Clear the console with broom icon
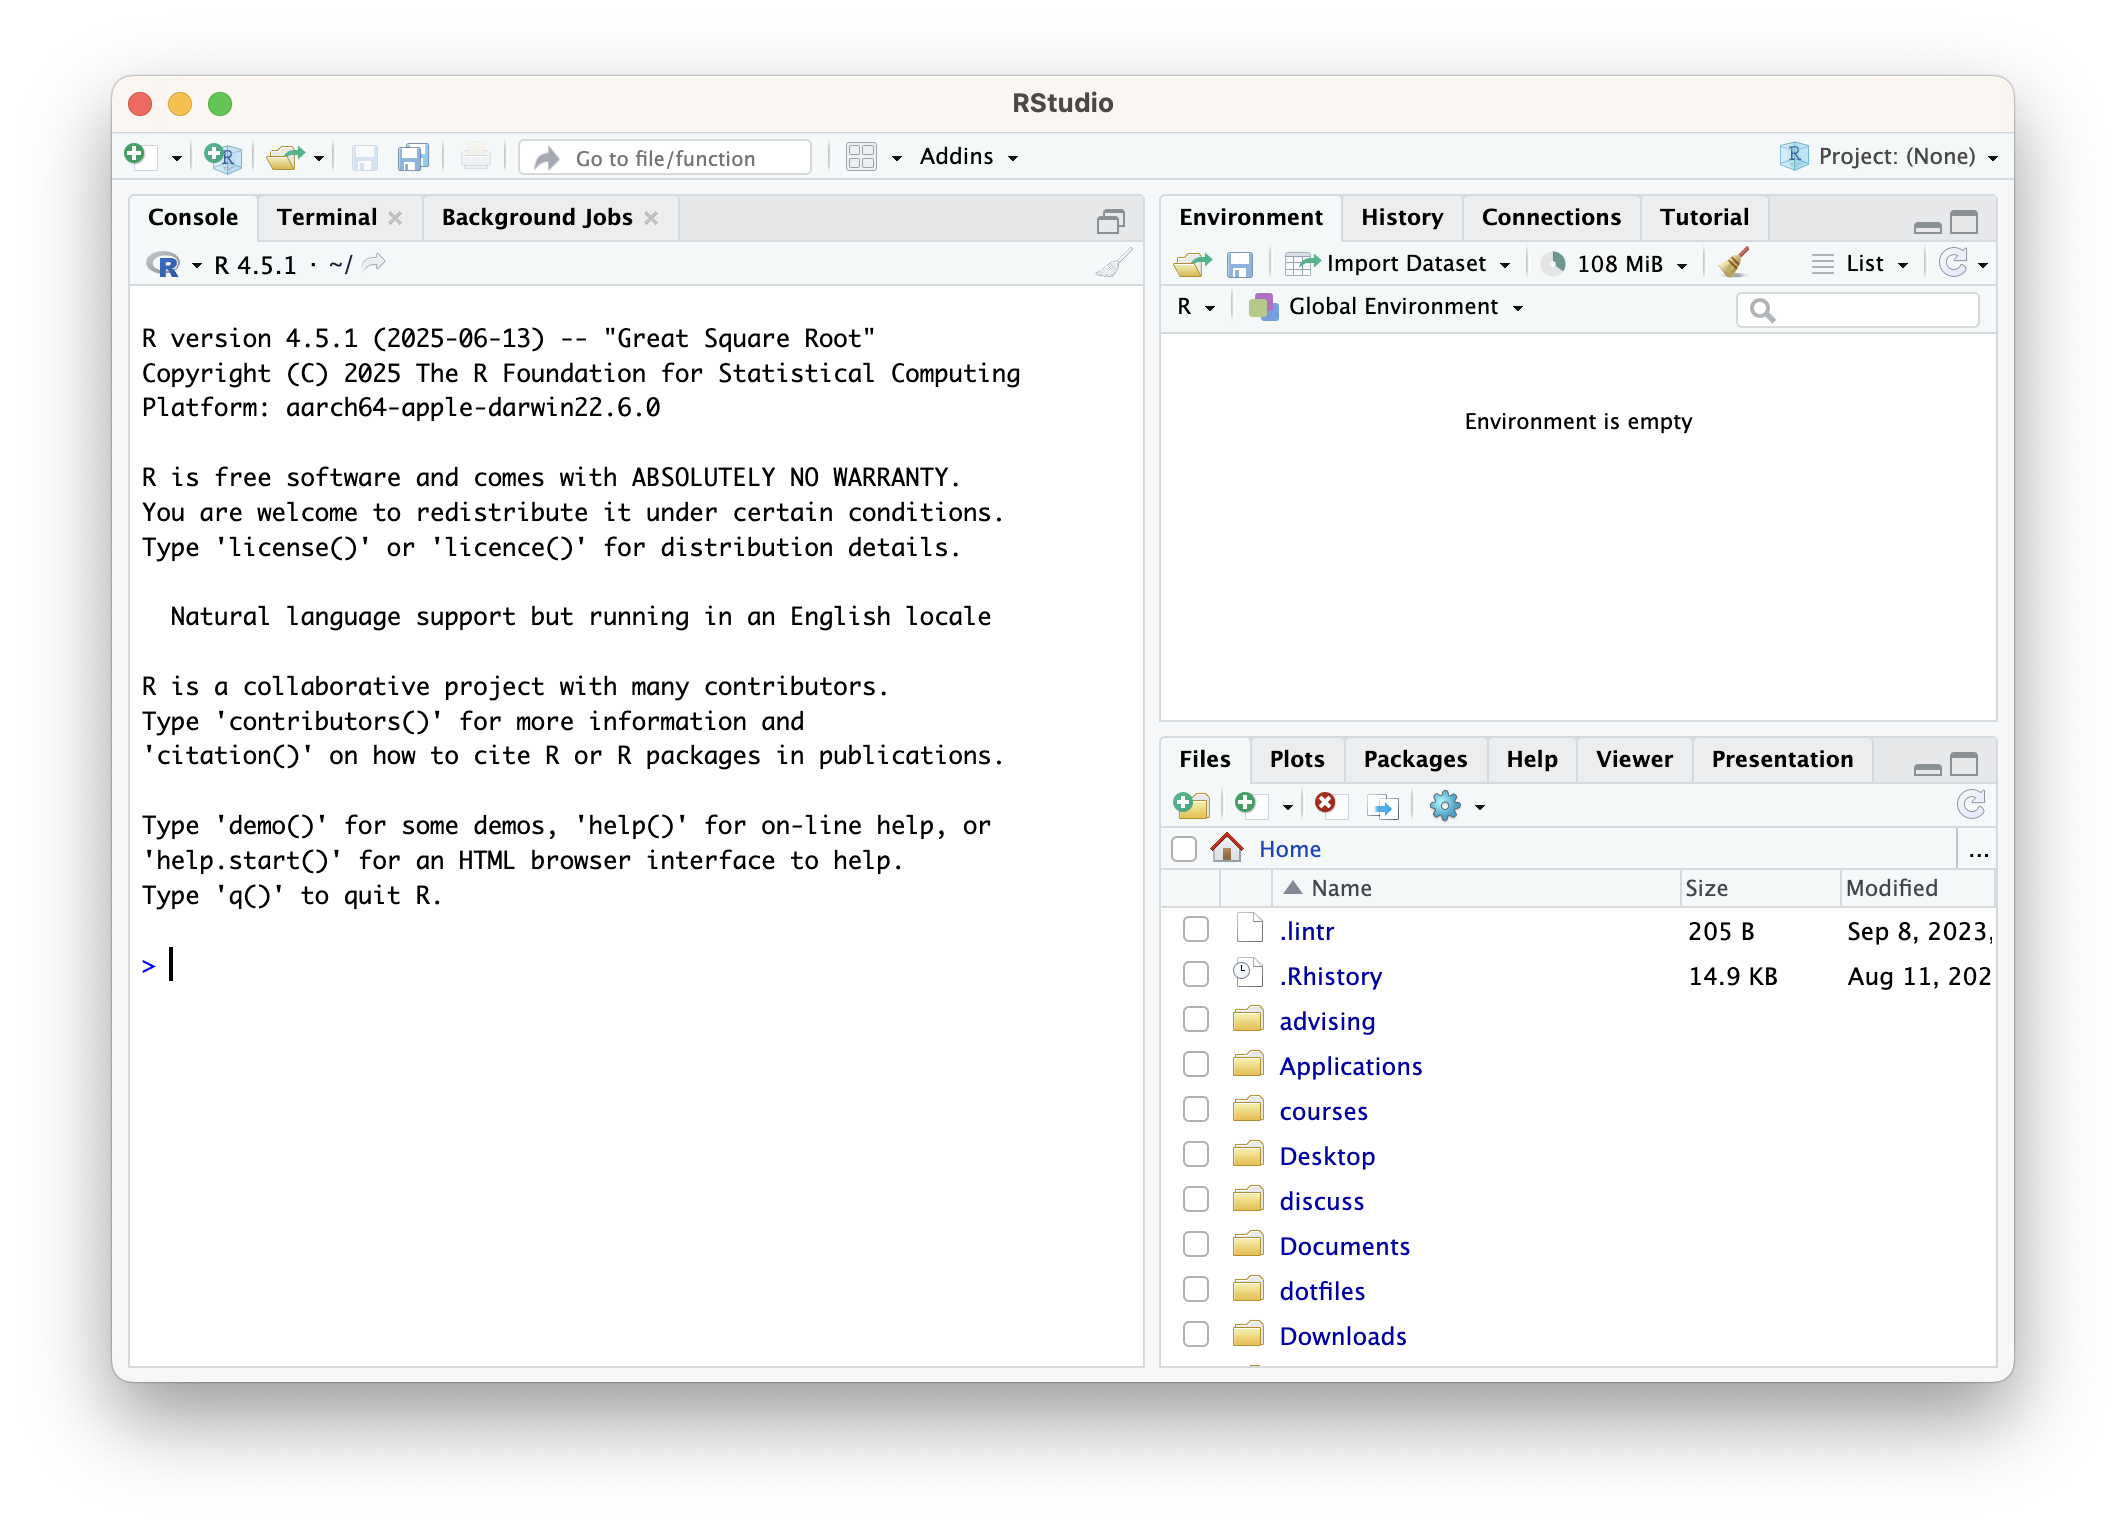 click(x=1114, y=264)
